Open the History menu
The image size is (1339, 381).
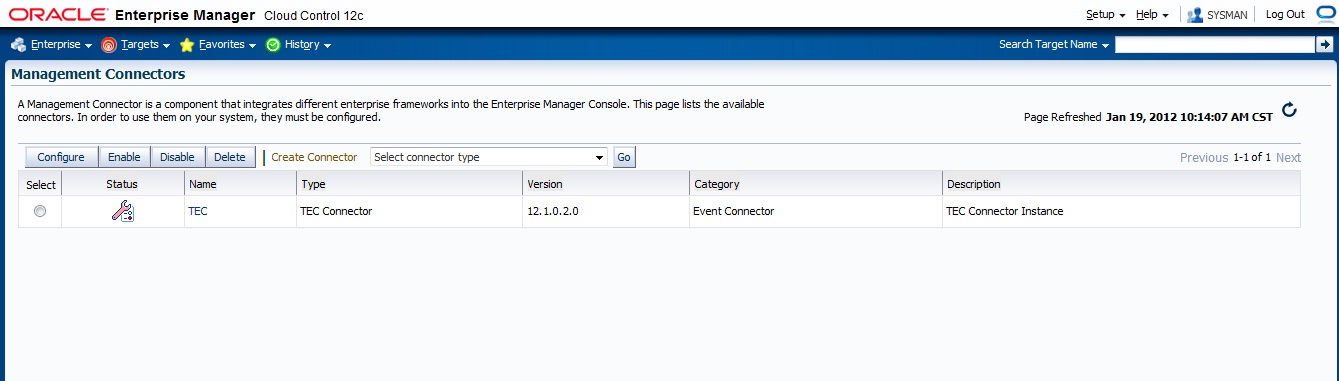tap(307, 45)
